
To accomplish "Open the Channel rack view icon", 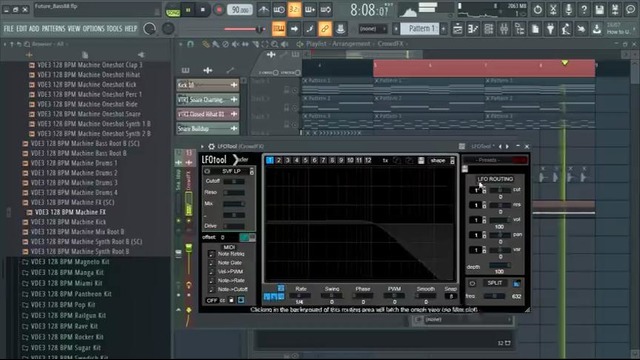I will click(489, 29).
